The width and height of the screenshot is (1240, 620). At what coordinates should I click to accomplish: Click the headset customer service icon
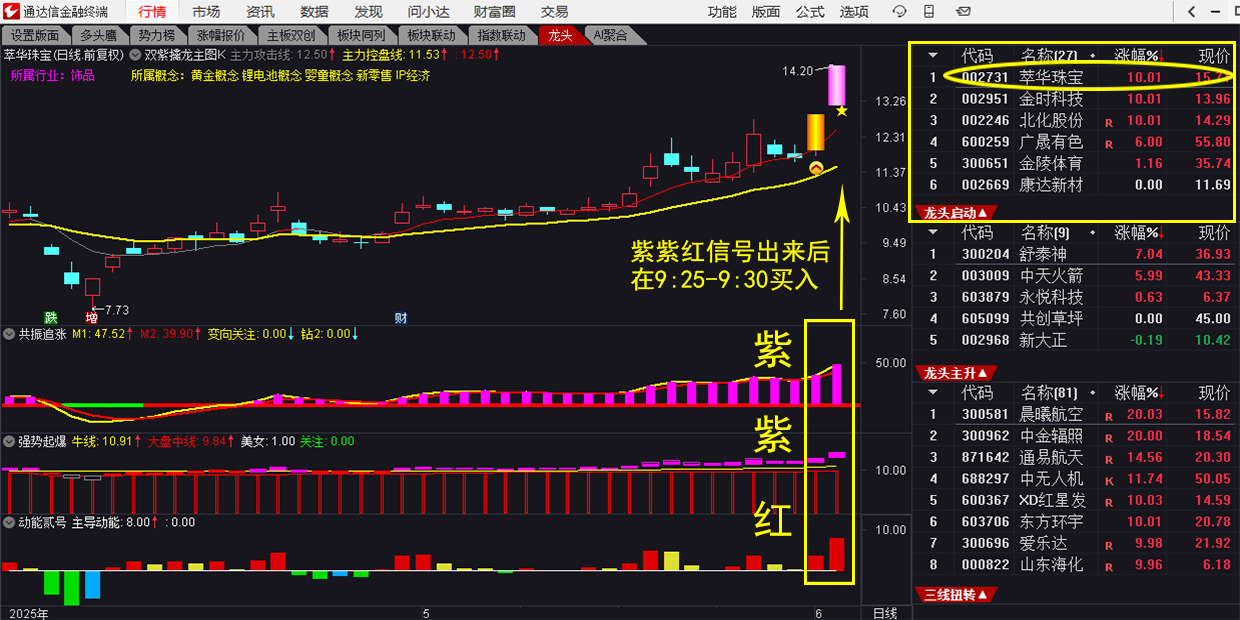(900, 12)
